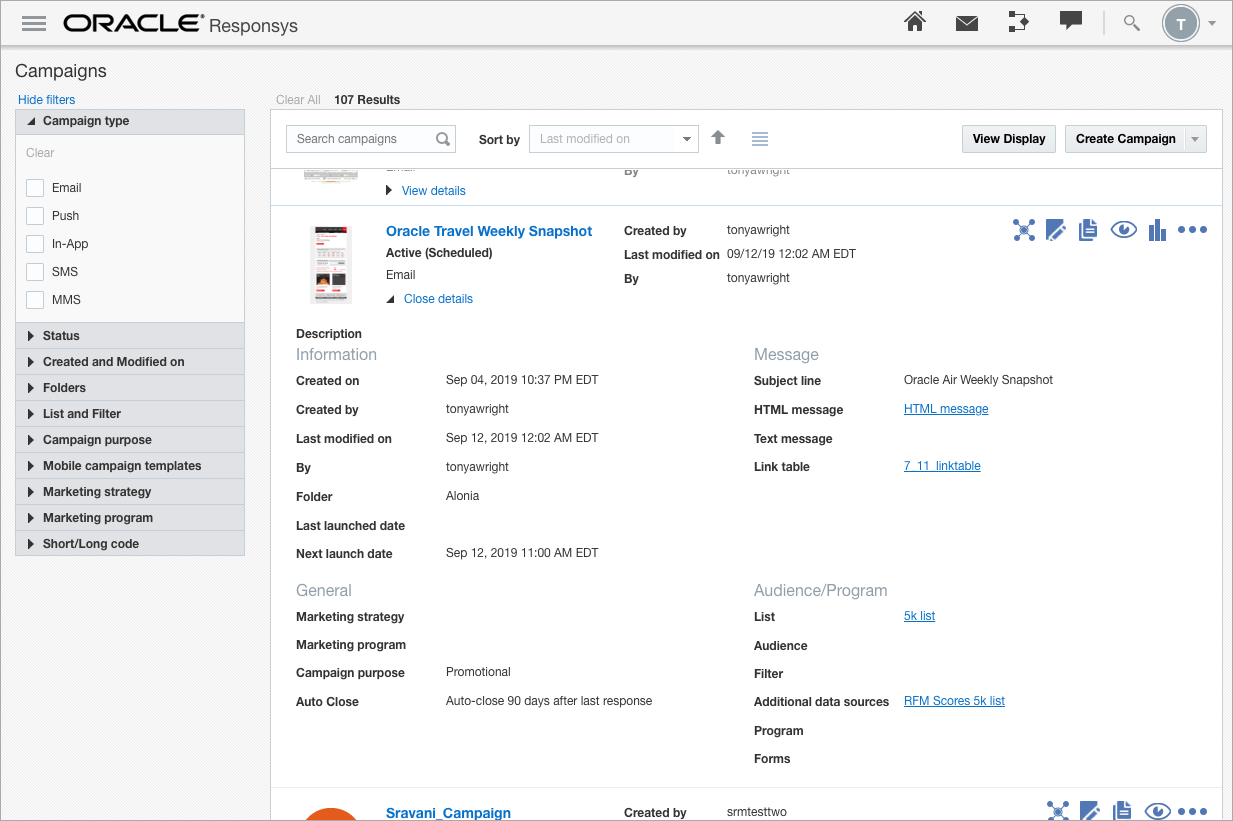The image size is (1233, 821).
Task: Open the user avatar T menu
Action: coord(1181,24)
